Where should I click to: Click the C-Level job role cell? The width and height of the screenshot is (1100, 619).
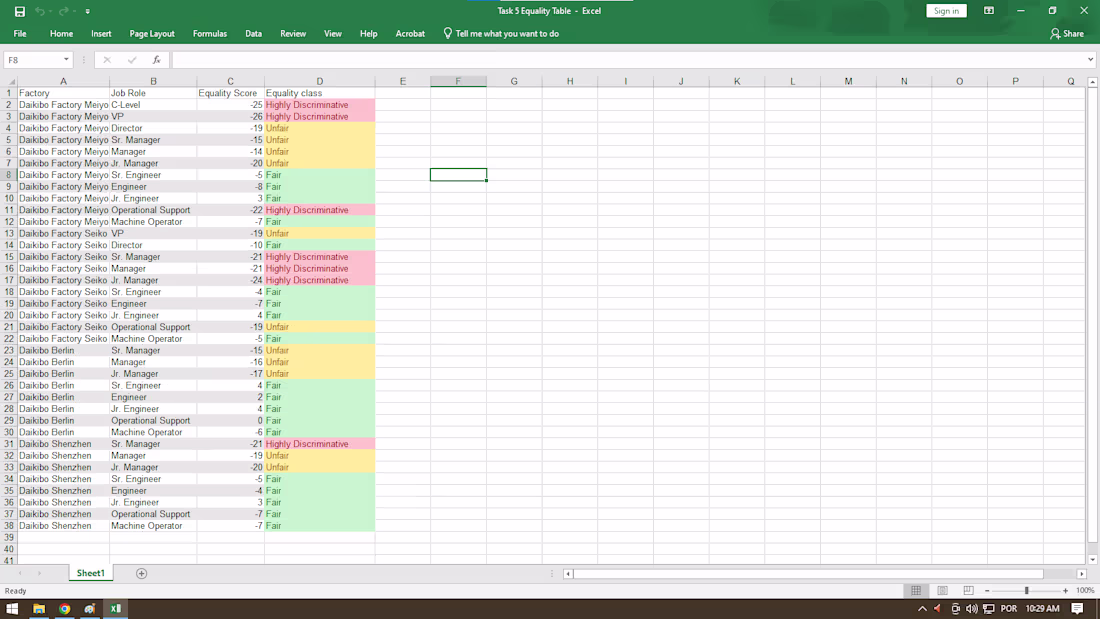click(153, 105)
